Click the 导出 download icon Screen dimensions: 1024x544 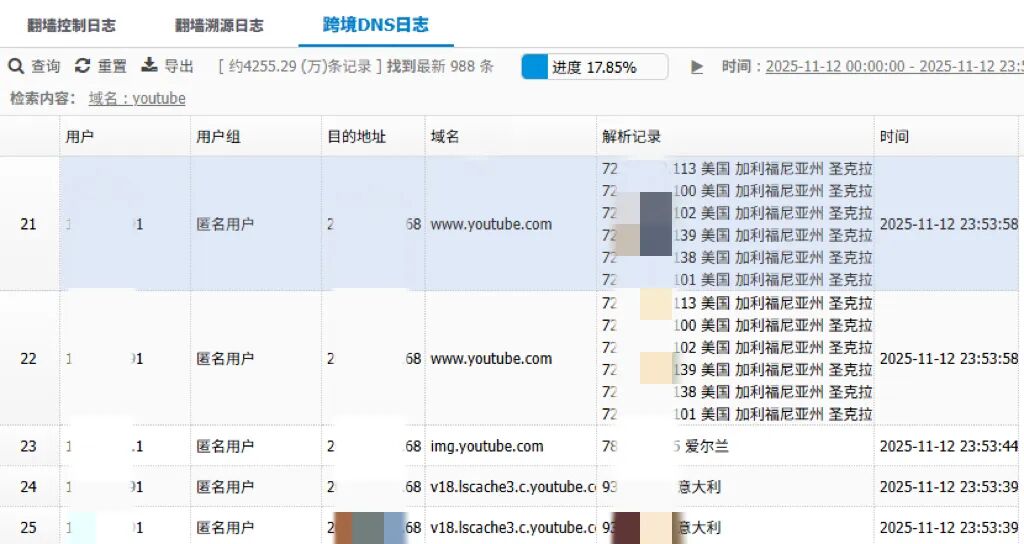pyautogui.click(x=150, y=65)
